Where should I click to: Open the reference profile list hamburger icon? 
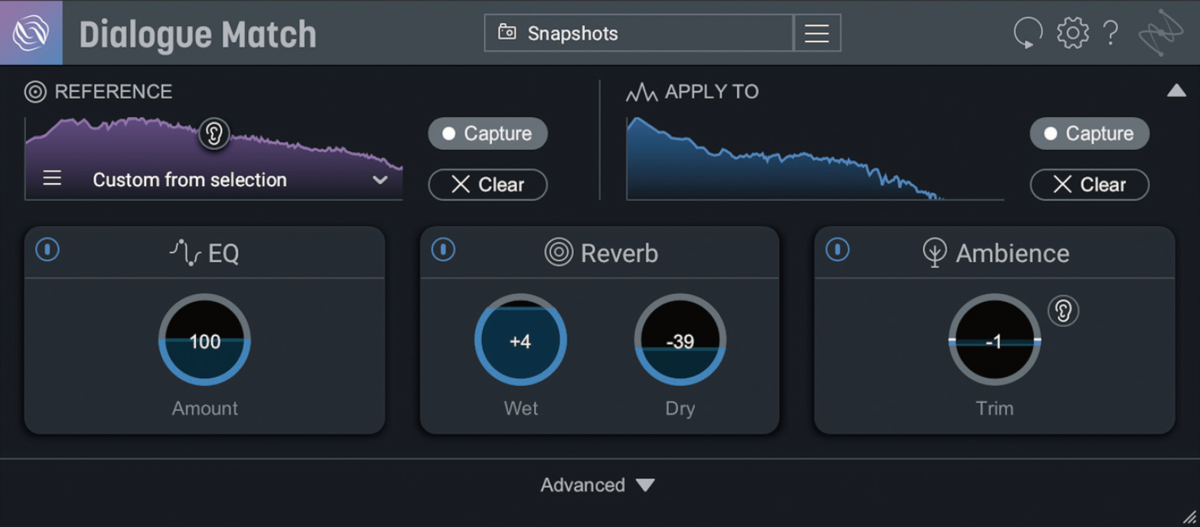[x=52, y=179]
